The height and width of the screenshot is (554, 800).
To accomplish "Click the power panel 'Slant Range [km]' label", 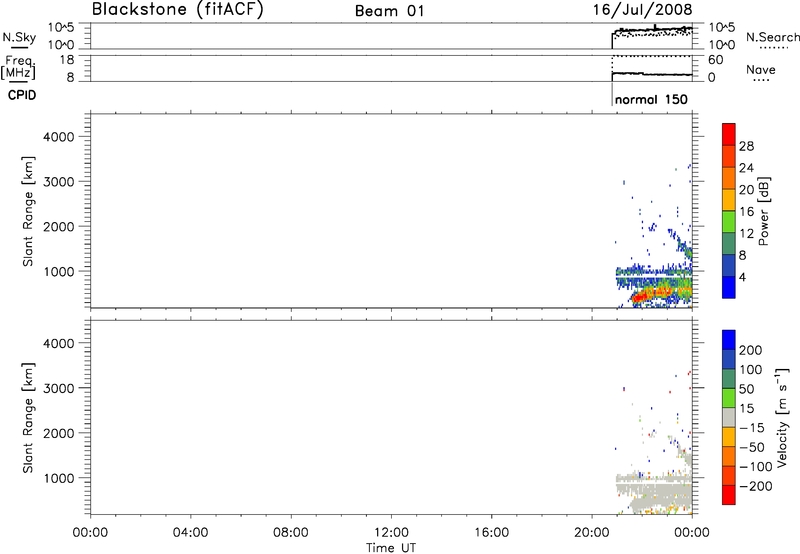I will coord(28,211).
